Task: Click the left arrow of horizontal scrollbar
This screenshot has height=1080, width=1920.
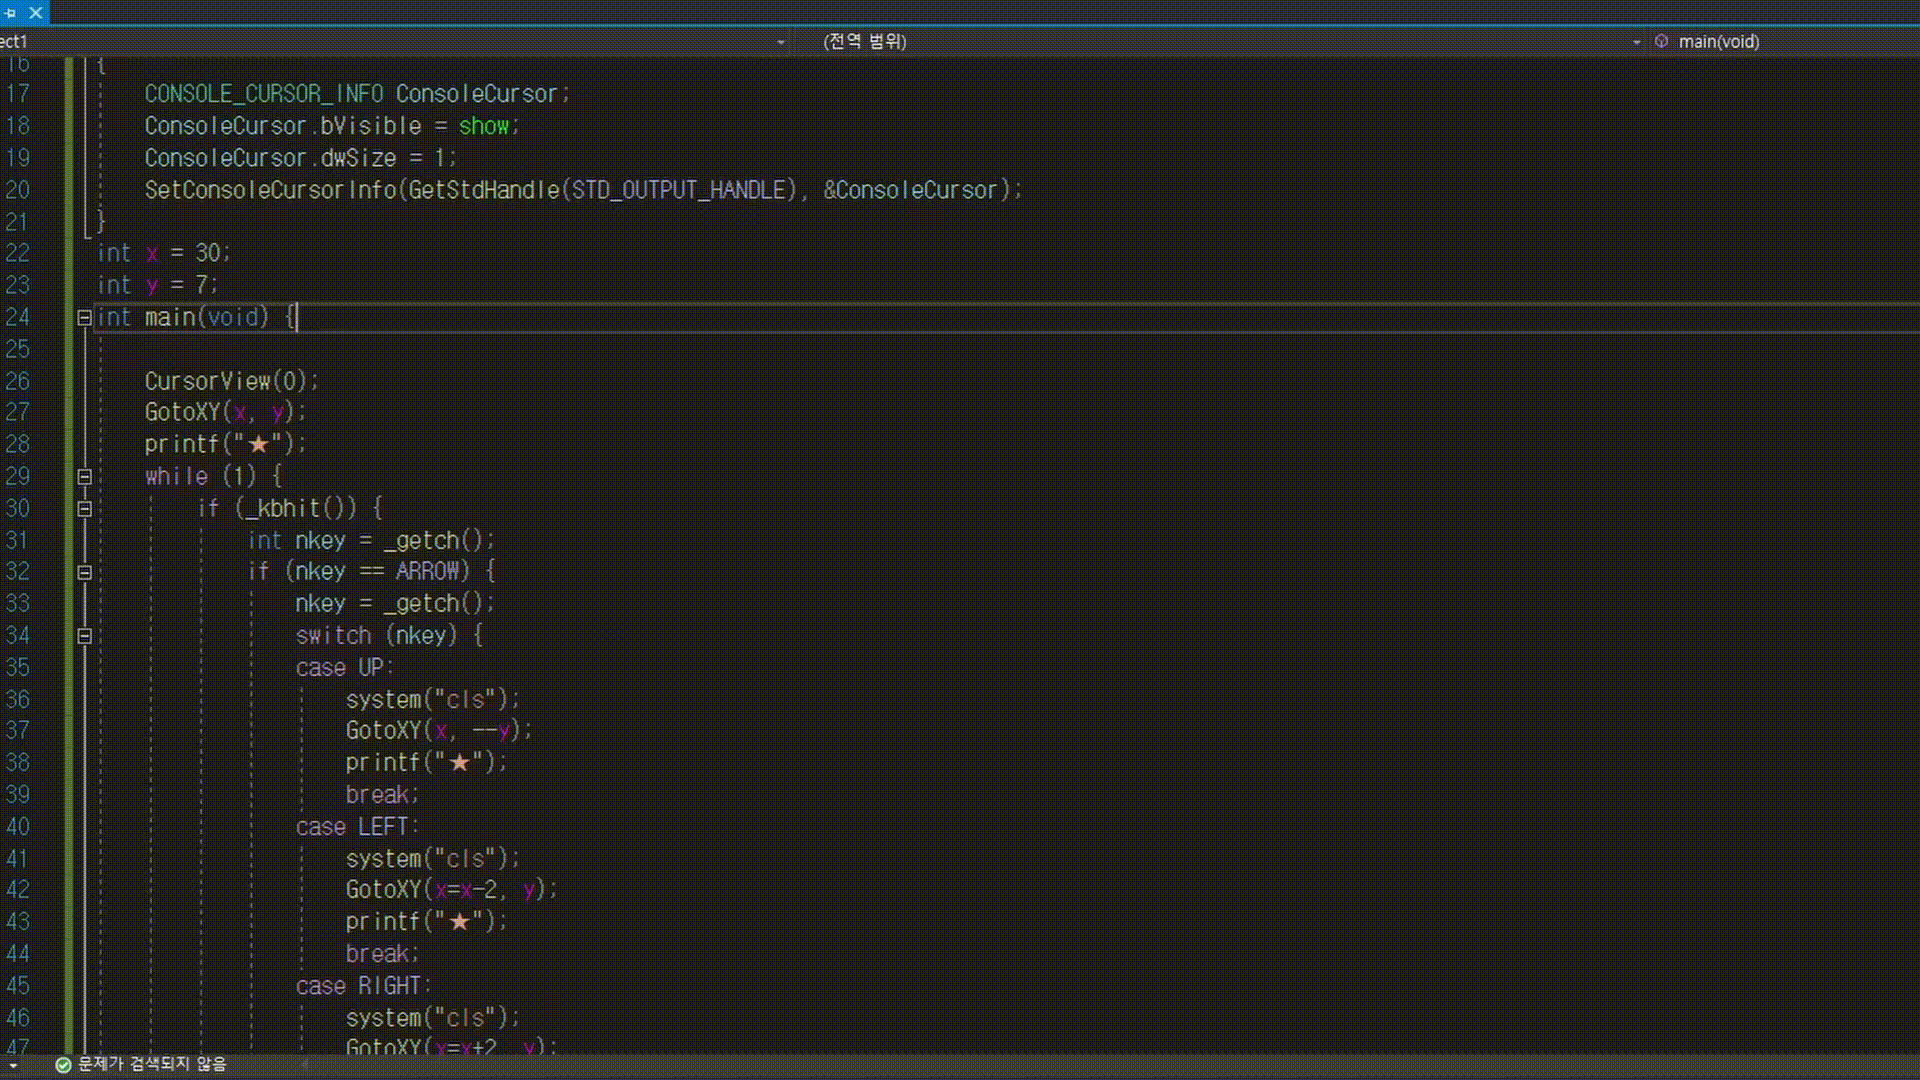Action: click(x=305, y=1065)
